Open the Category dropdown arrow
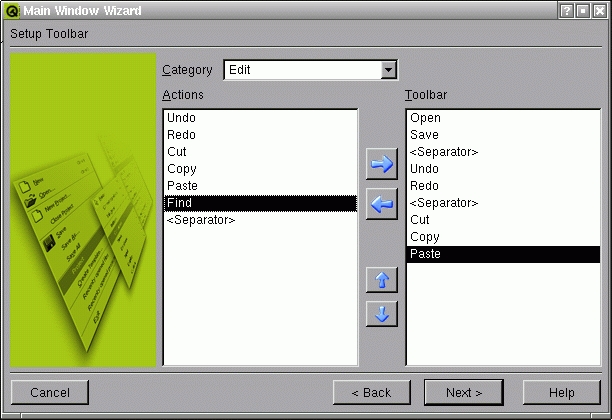The width and height of the screenshot is (612, 420). point(389,70)
